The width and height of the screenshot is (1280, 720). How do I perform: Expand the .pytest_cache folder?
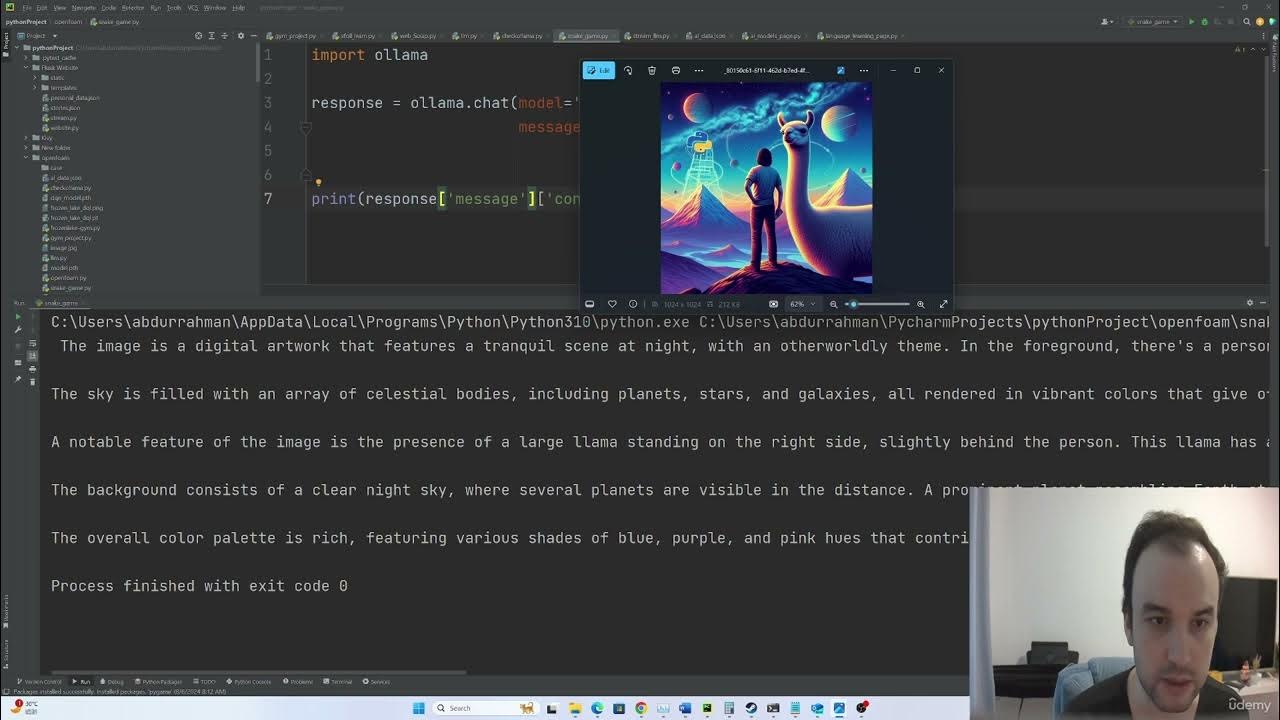pyautogui.click(x=27, y=58)
